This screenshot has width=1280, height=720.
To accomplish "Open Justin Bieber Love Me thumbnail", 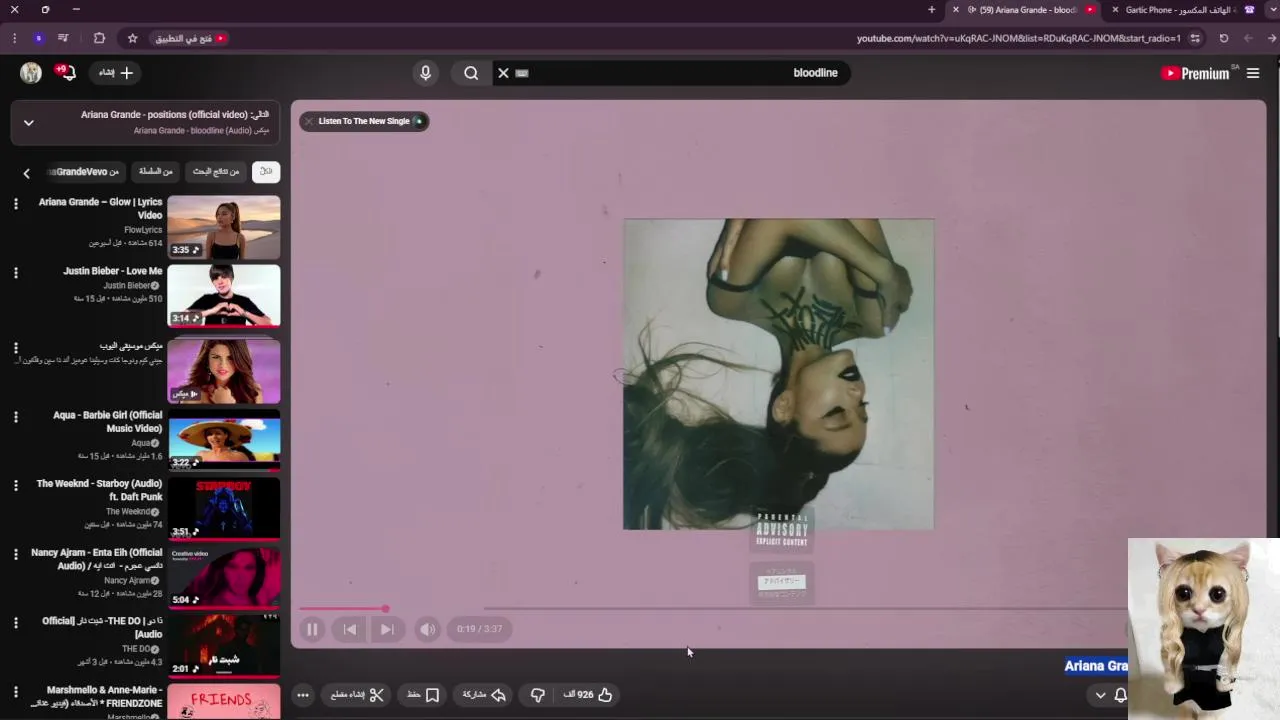I will [x=224, y=296].
